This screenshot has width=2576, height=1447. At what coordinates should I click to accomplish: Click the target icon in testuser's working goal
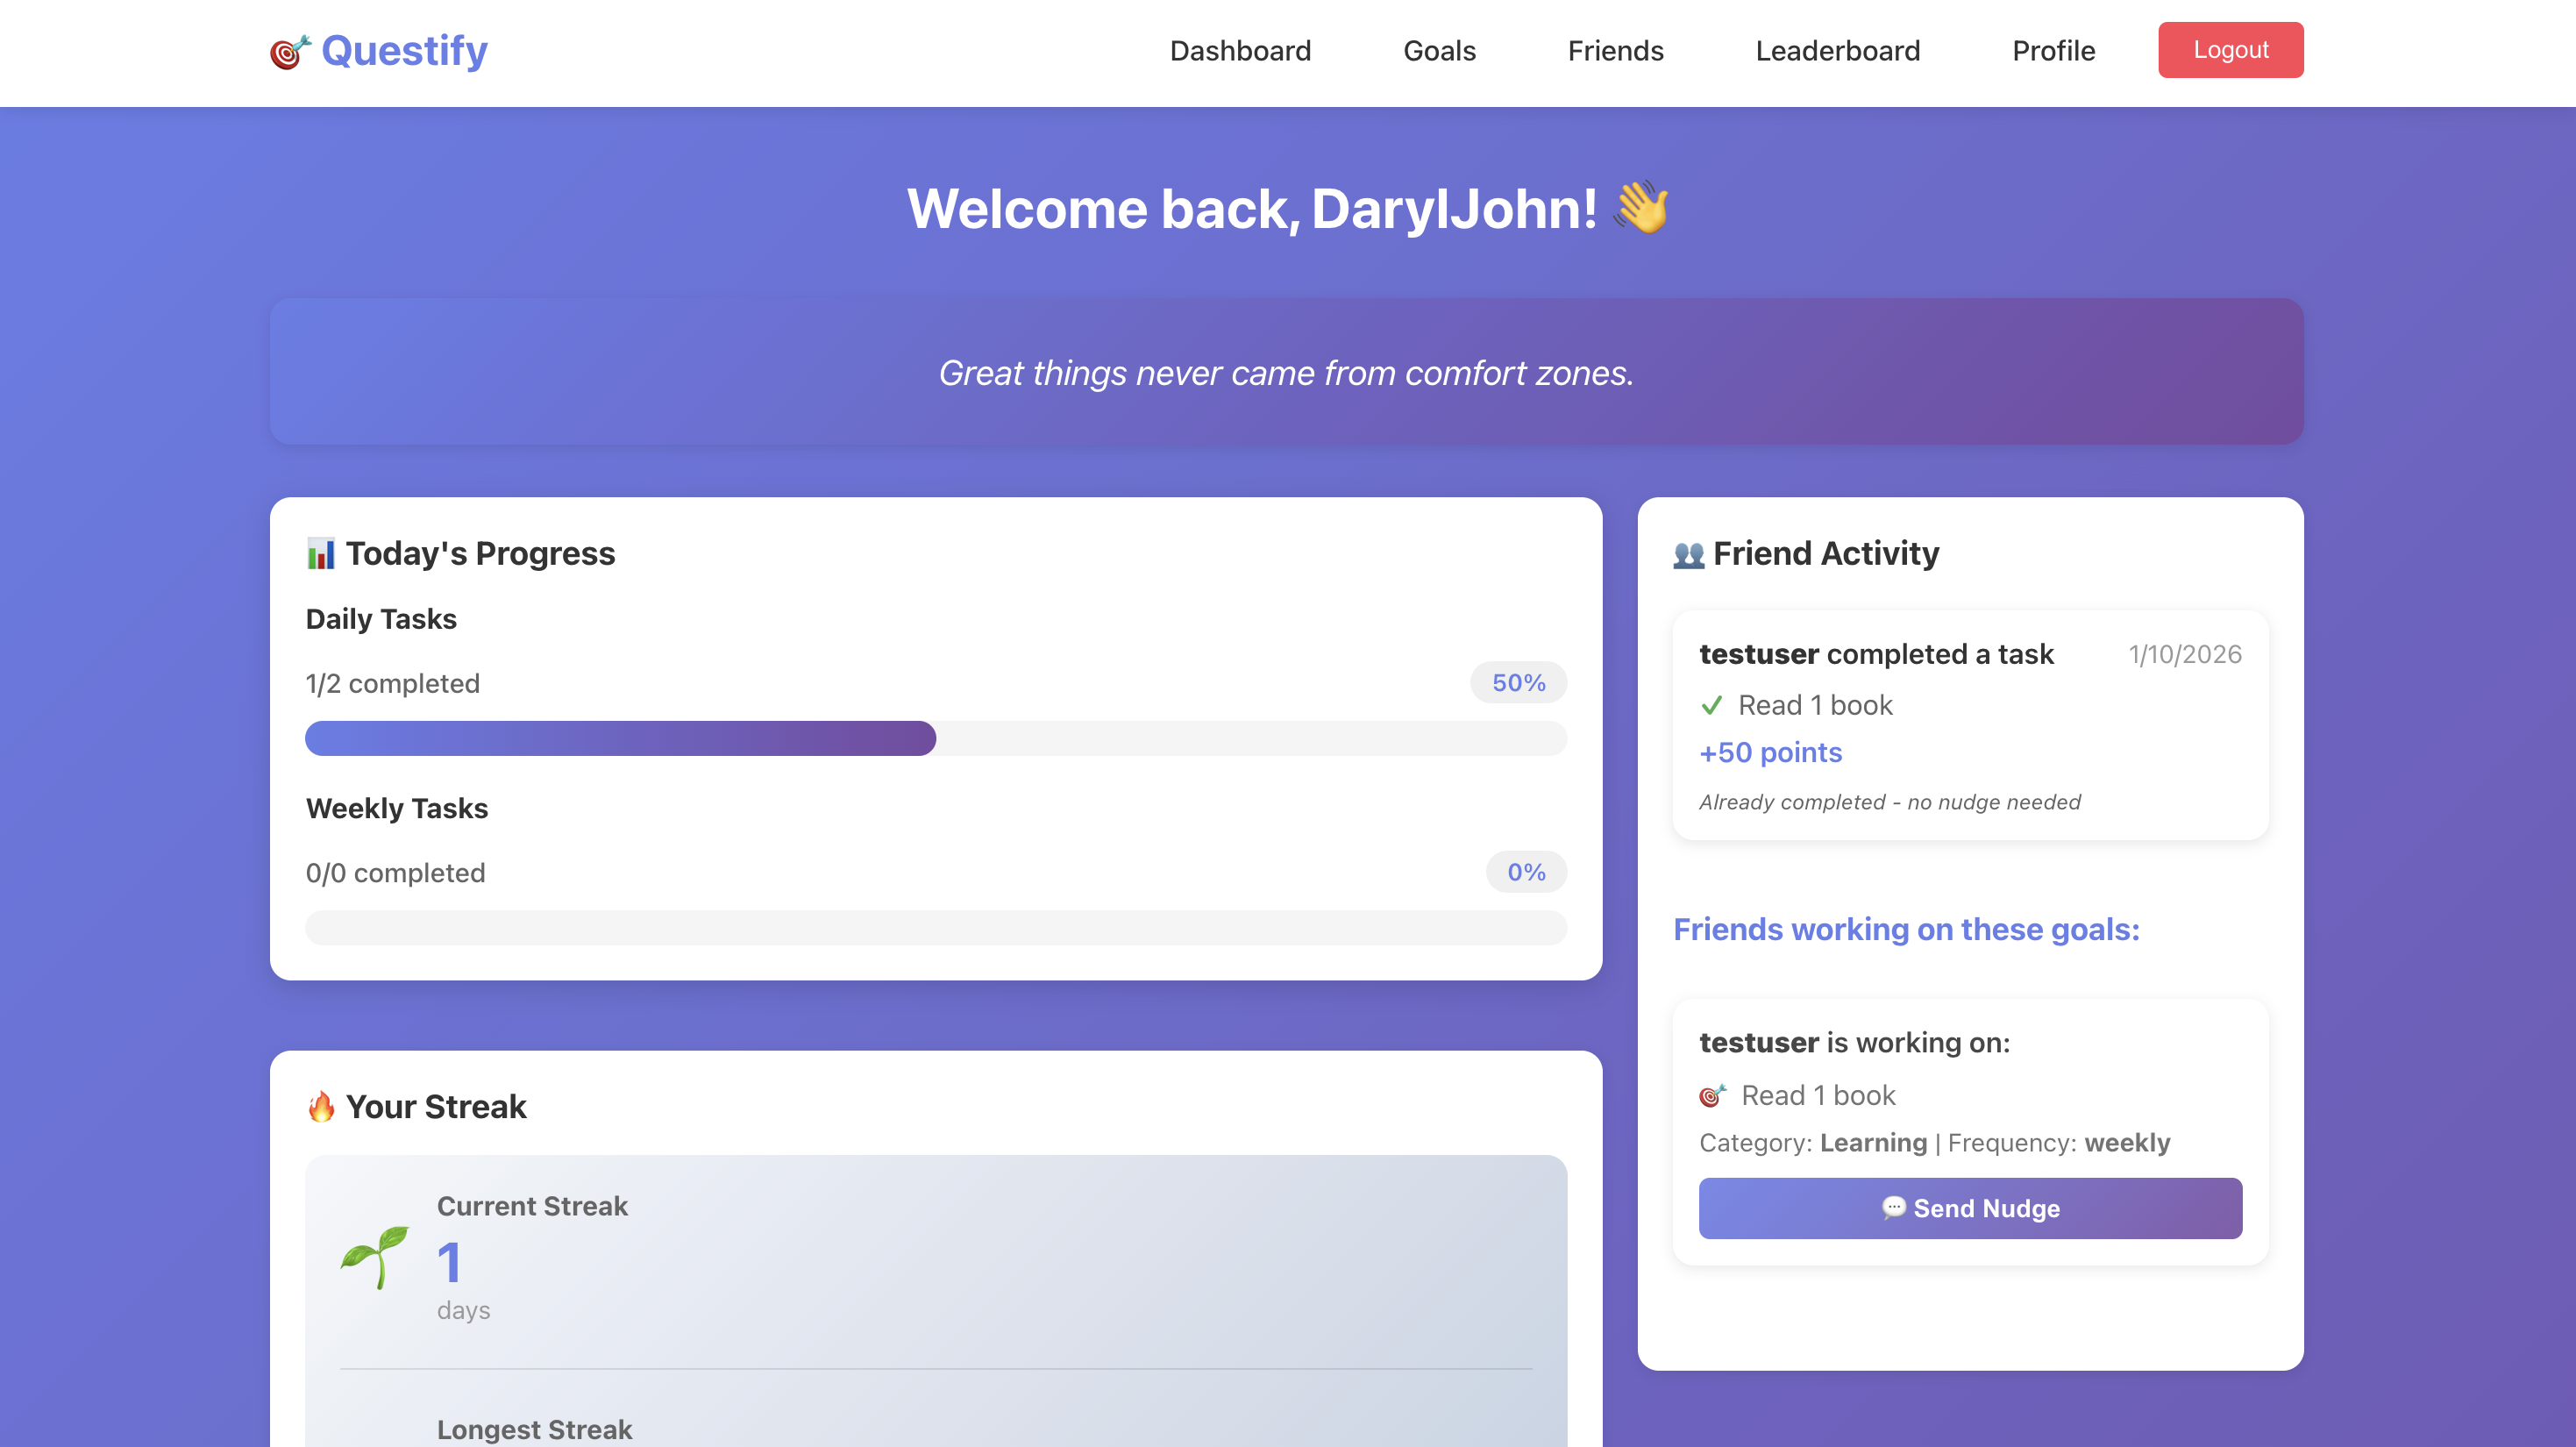click(1712, 1096)
